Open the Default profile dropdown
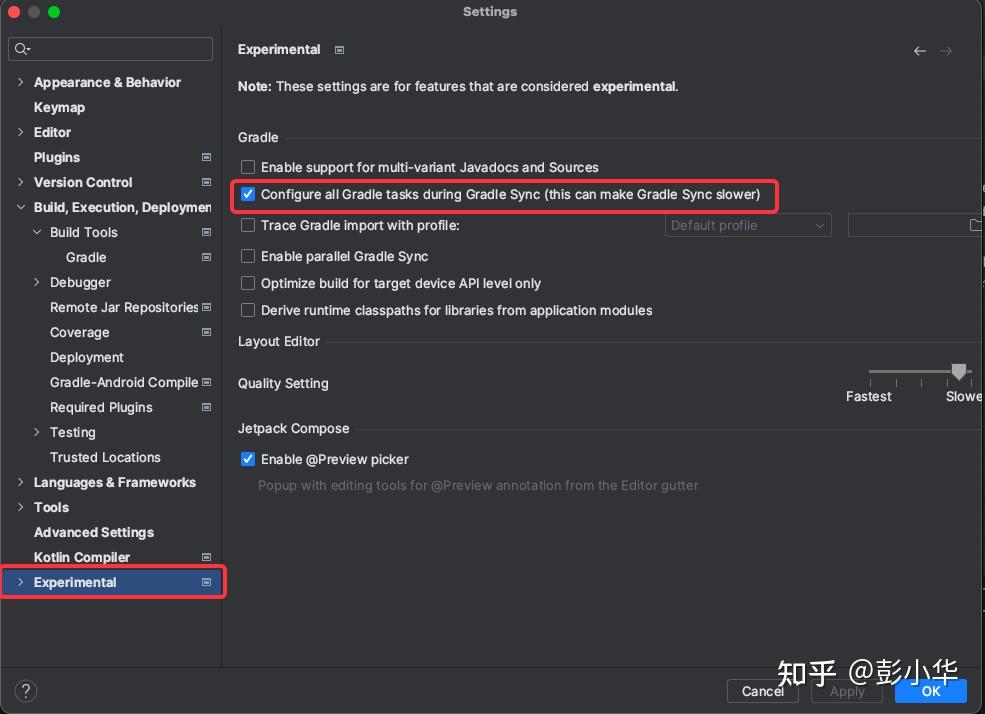This screenshot has width=985, height=714. 747,225
